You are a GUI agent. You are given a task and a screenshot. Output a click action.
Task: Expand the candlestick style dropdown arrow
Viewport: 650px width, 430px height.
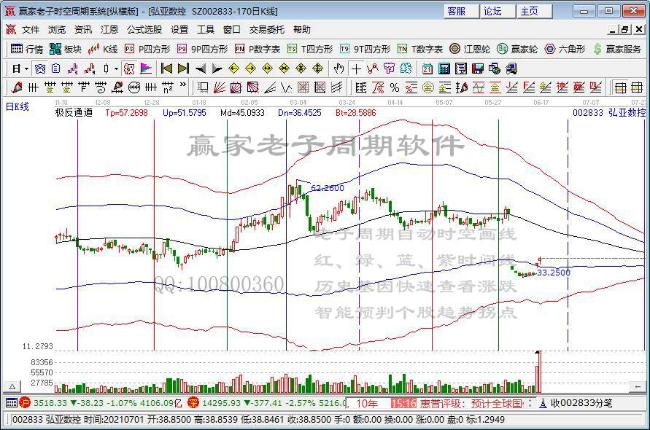tap(116, 68)
